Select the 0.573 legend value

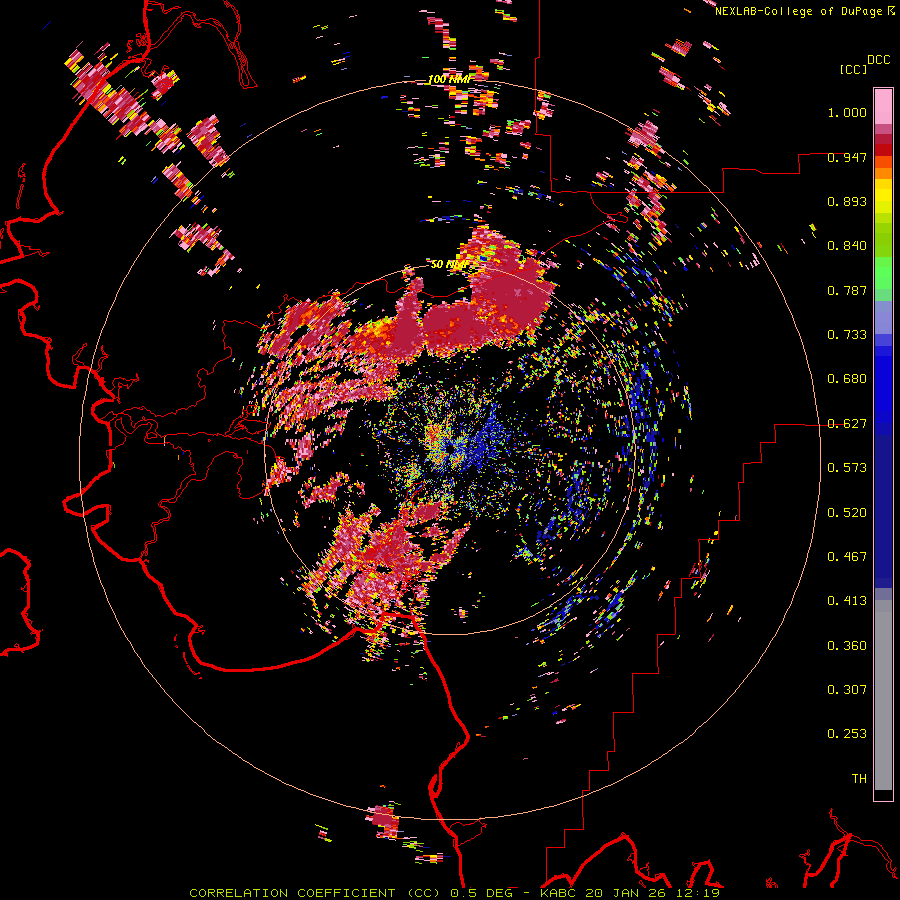pyautogui.click(x=847, y=468)
